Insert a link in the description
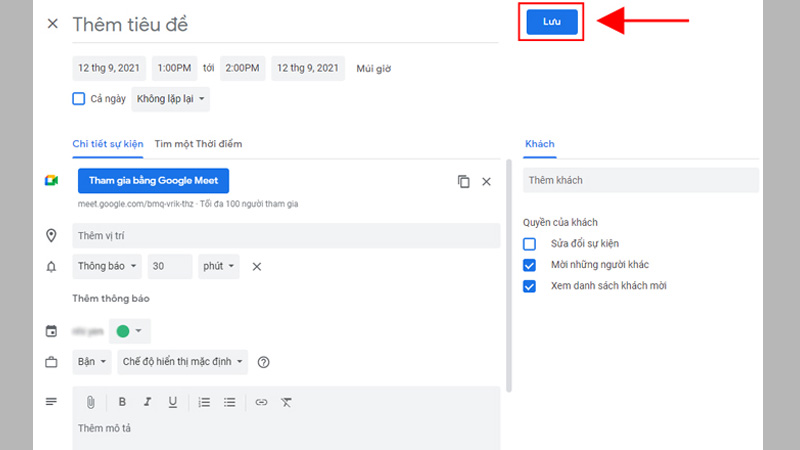Viewport: 800px width, 450px height. pyautogui.click(x=261, y=402)
